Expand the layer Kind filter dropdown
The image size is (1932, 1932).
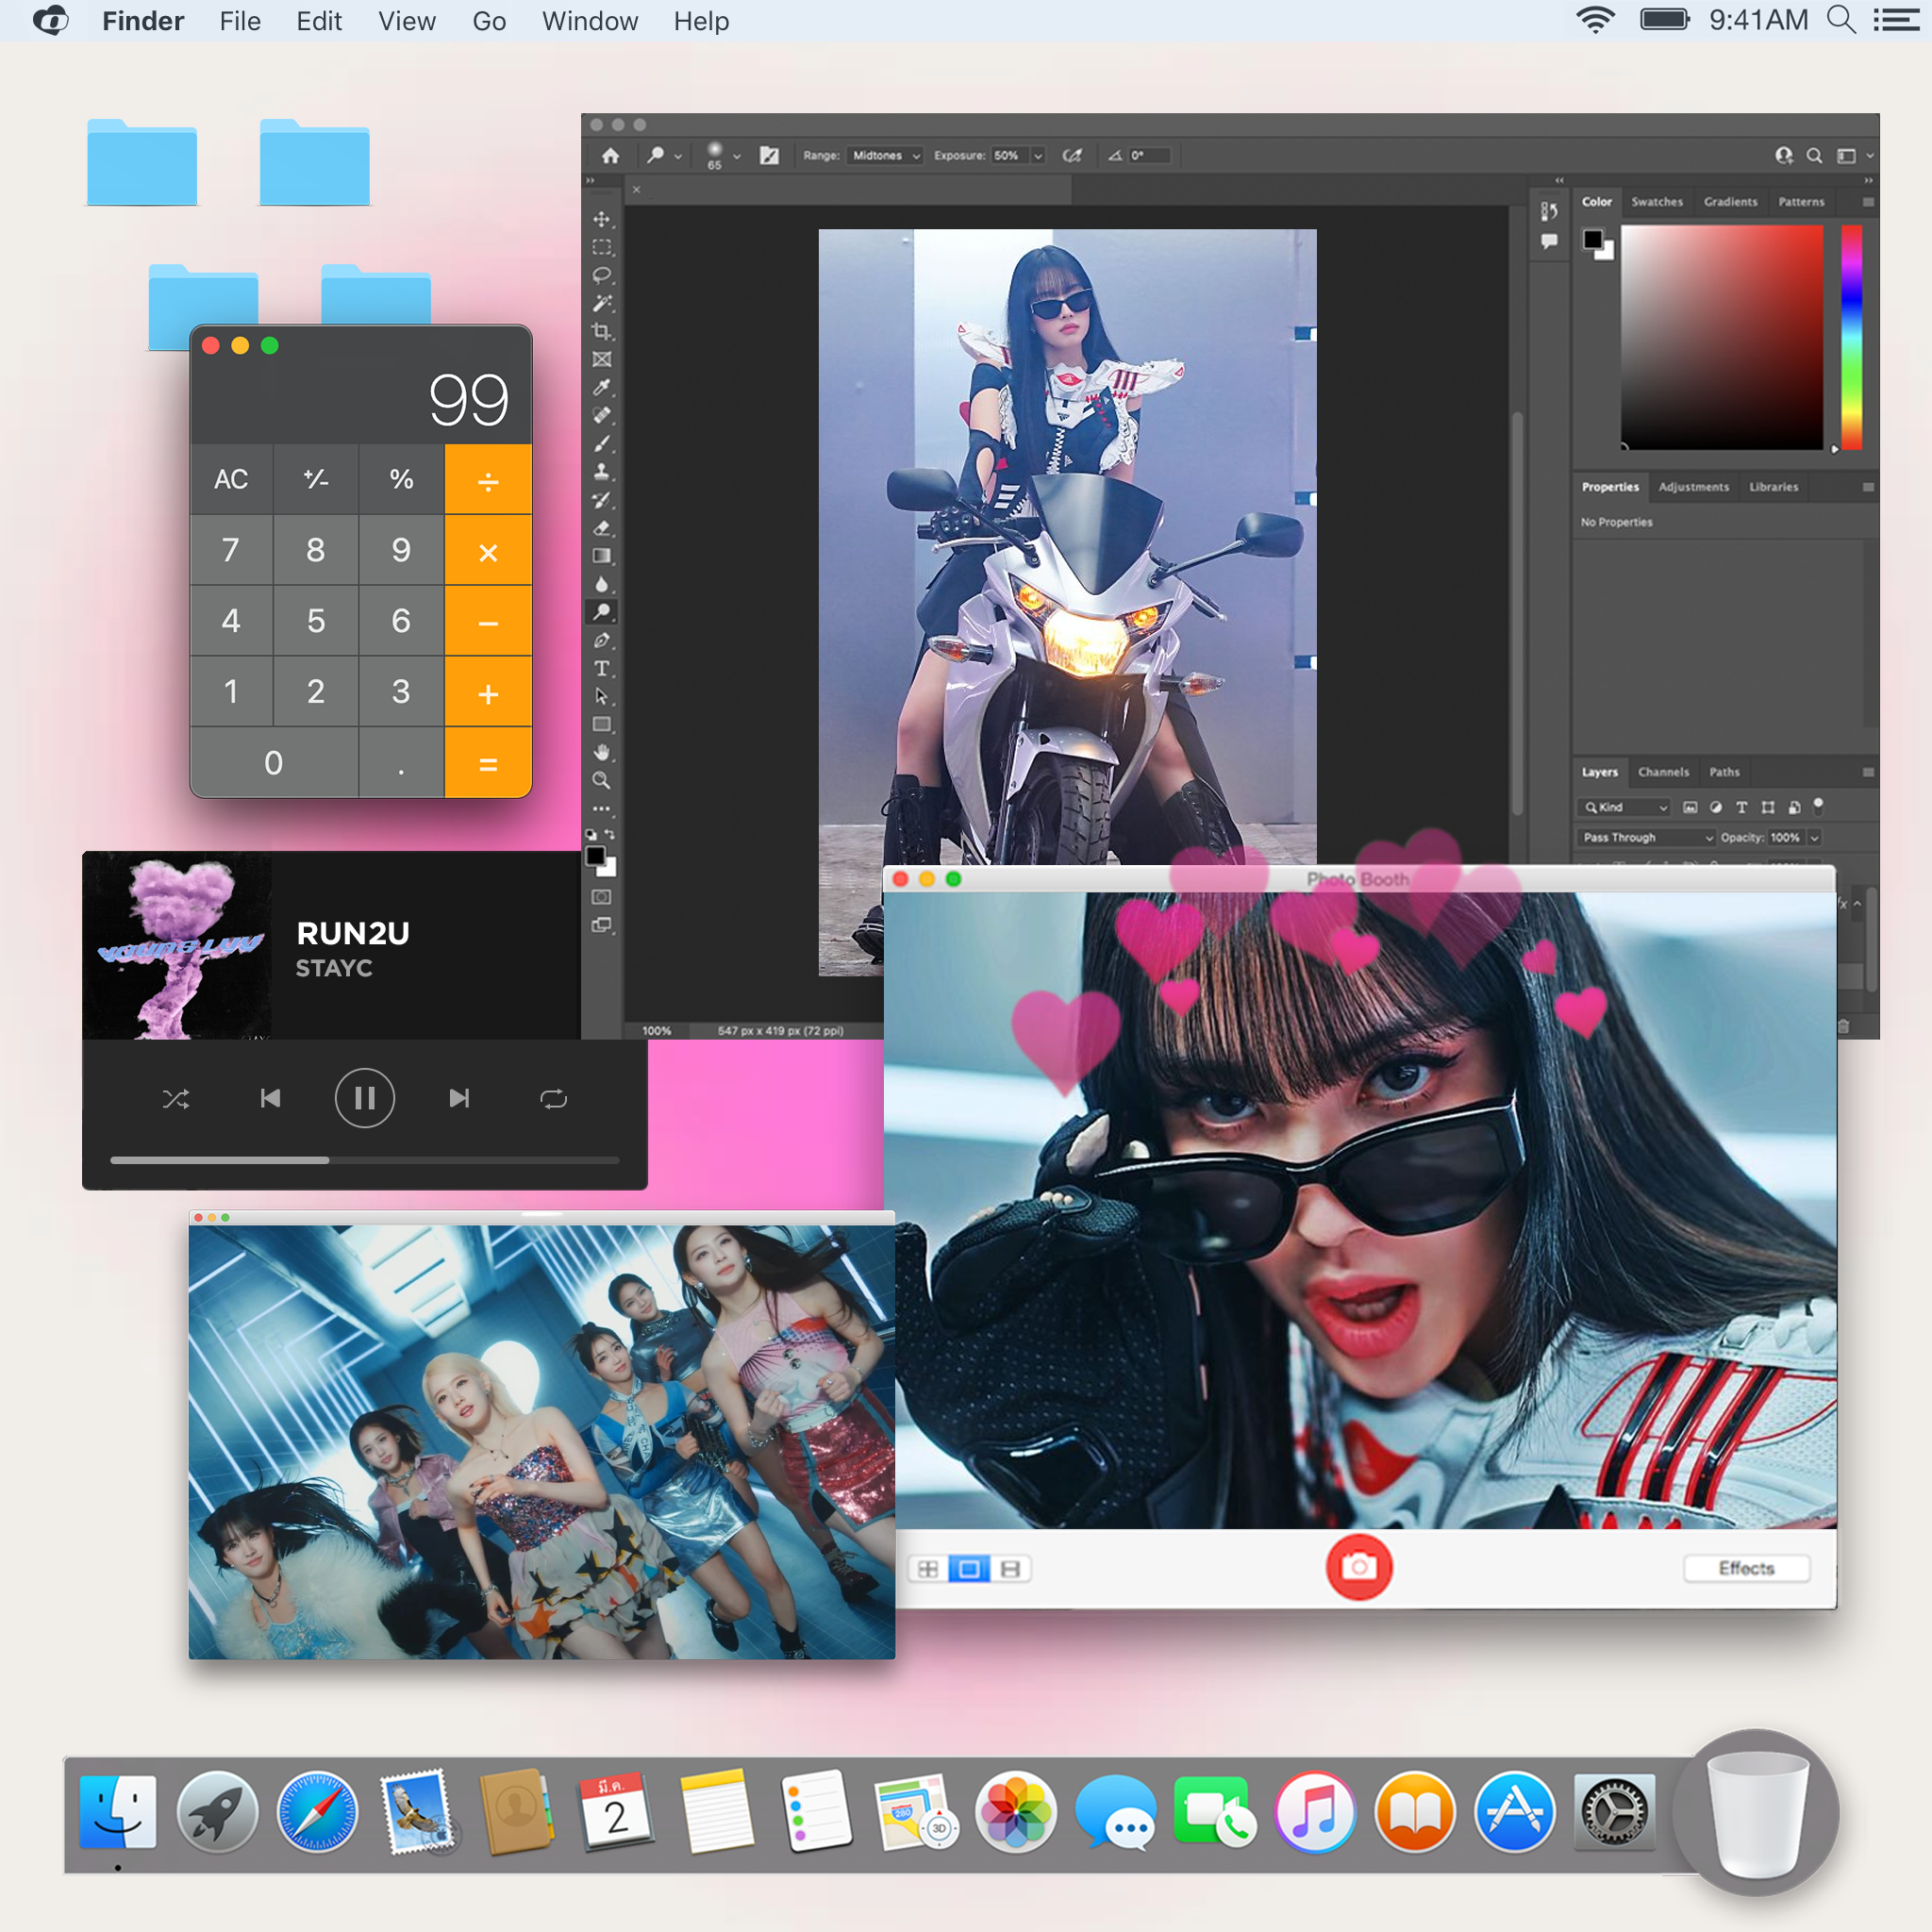1626,807
